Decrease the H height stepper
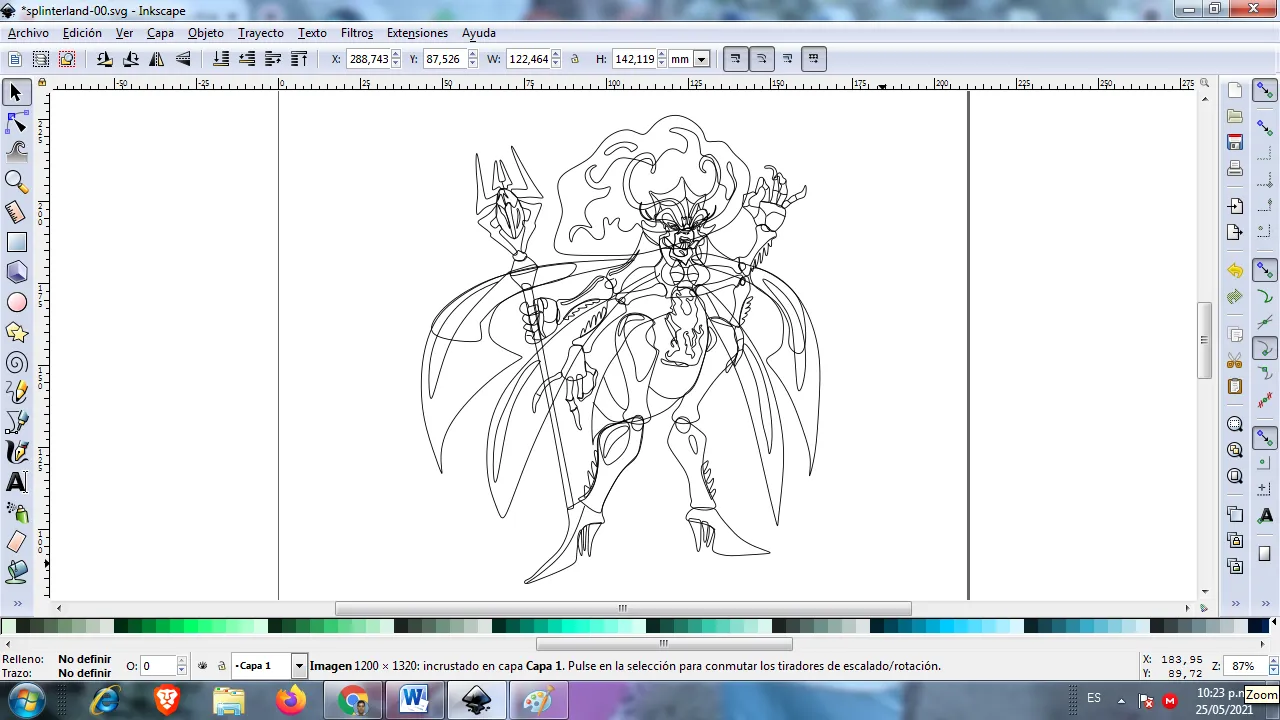The width and height of the screenshot is (1280, 720). pos(662,64)
